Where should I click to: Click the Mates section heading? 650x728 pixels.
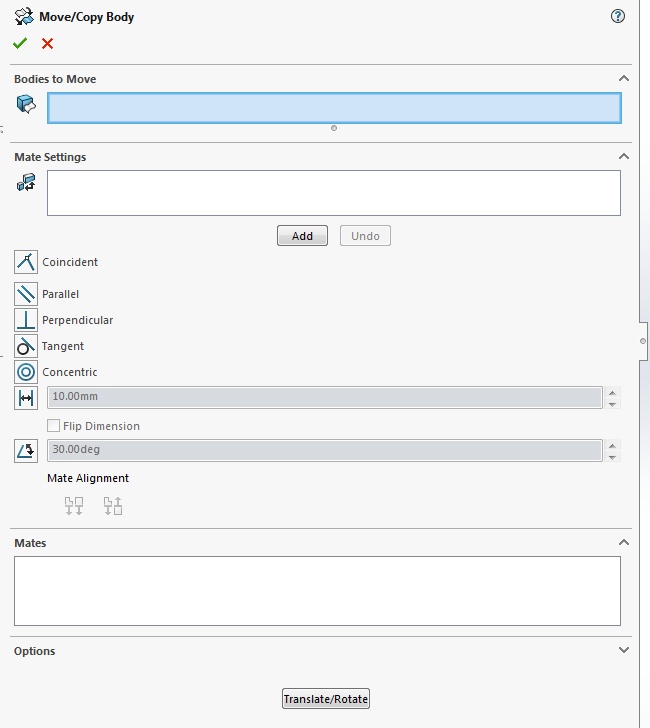30,543
